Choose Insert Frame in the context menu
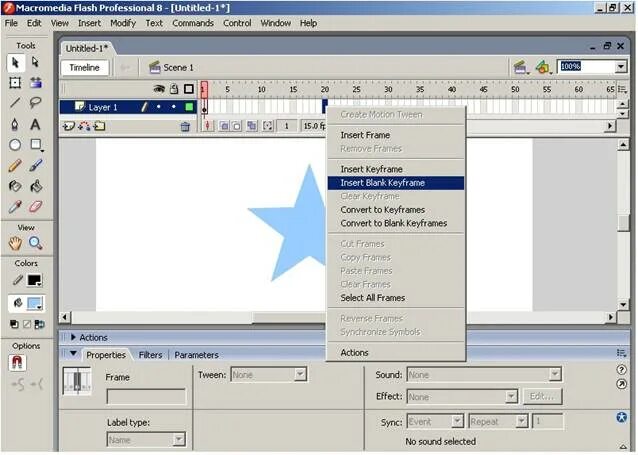The width and height of the screenshot is (638, 455). point(395,135)
